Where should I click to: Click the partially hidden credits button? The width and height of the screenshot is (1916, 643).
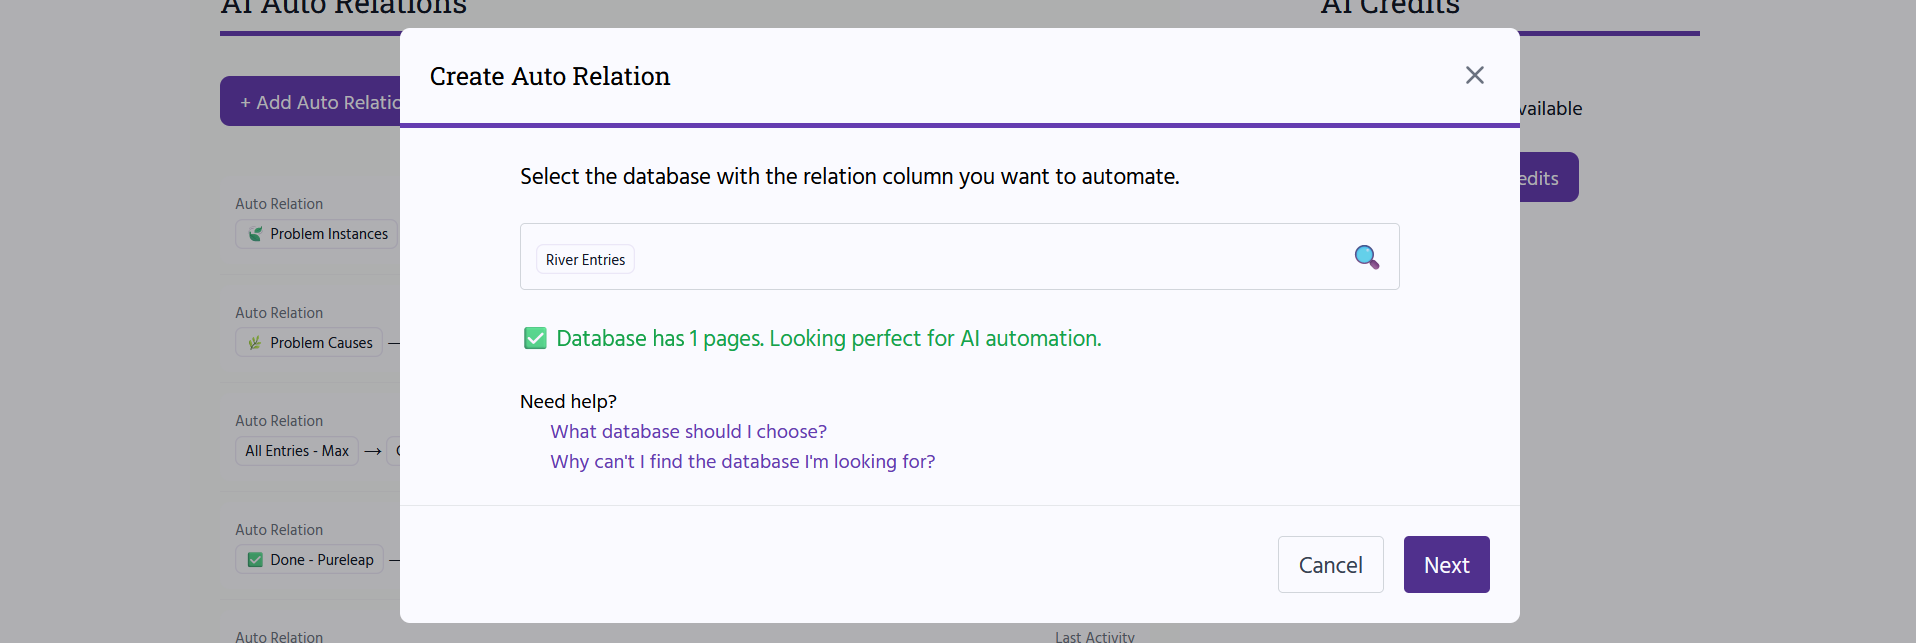[x=1548, y=178]
